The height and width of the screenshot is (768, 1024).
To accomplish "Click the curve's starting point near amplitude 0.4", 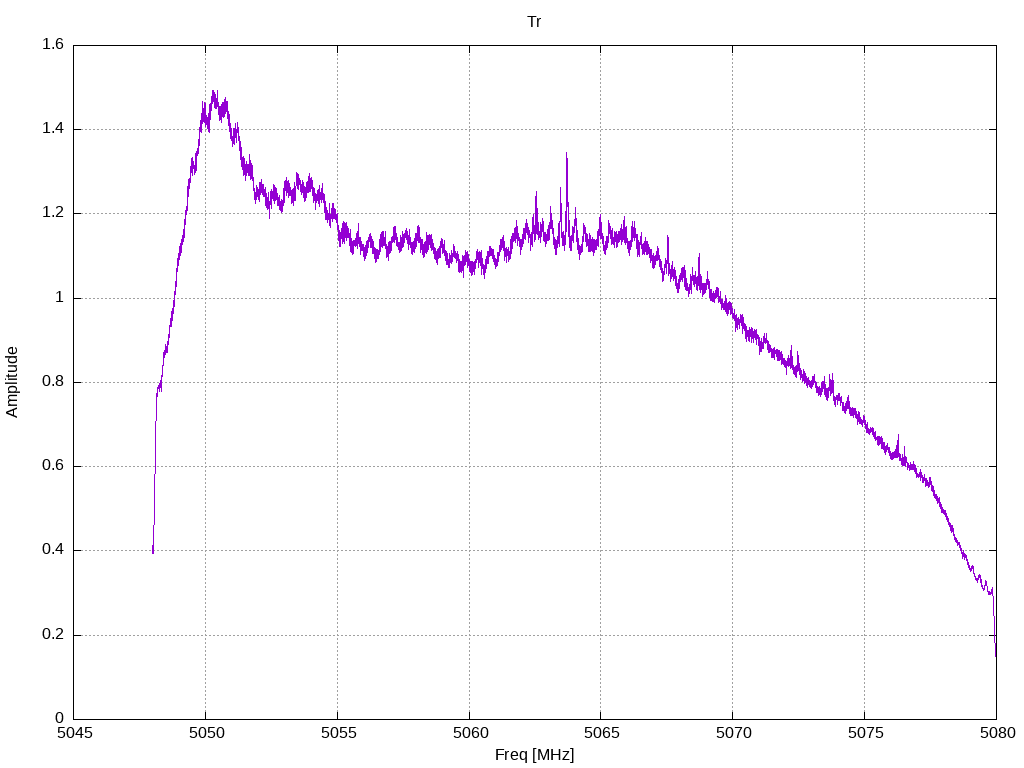I will pos(153,552).
